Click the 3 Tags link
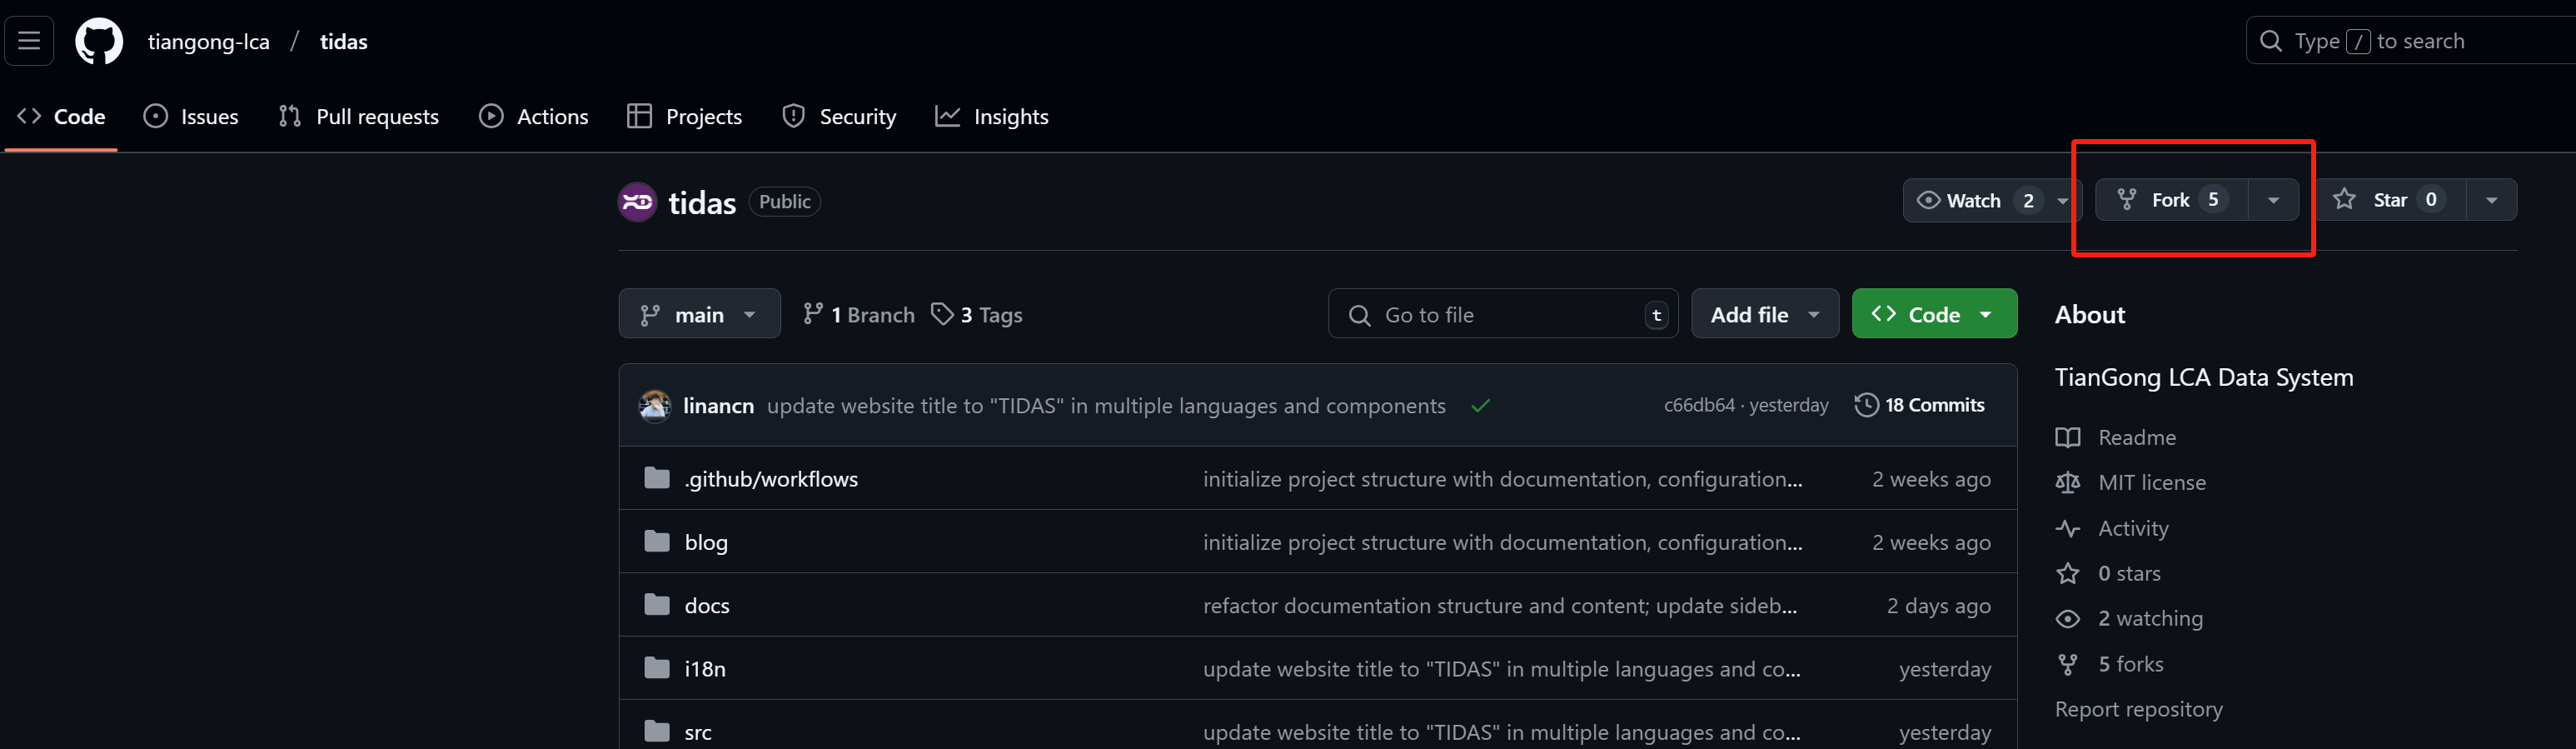 pos(977,315)
